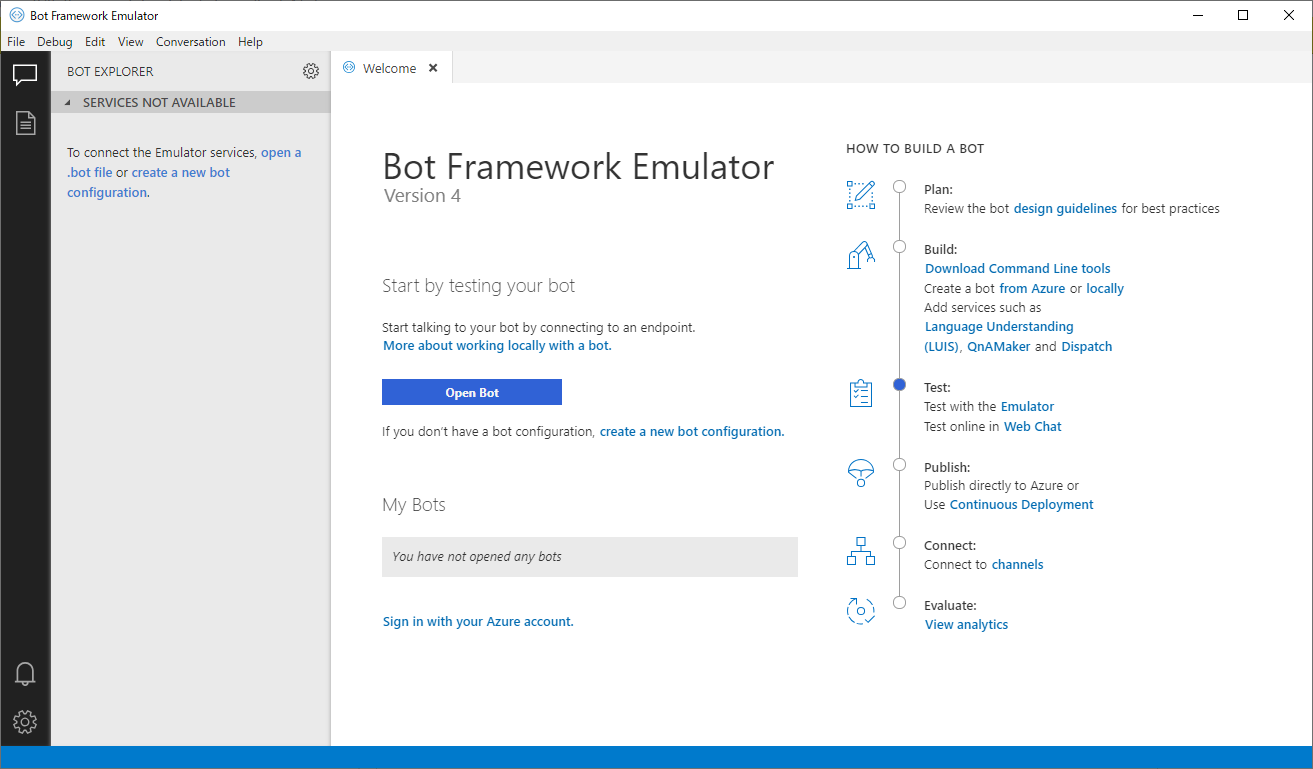The image size is (1313, 769).
Task: Click the 'HOW TO BUILD A BOT' heading
Action: click(915, 149)
